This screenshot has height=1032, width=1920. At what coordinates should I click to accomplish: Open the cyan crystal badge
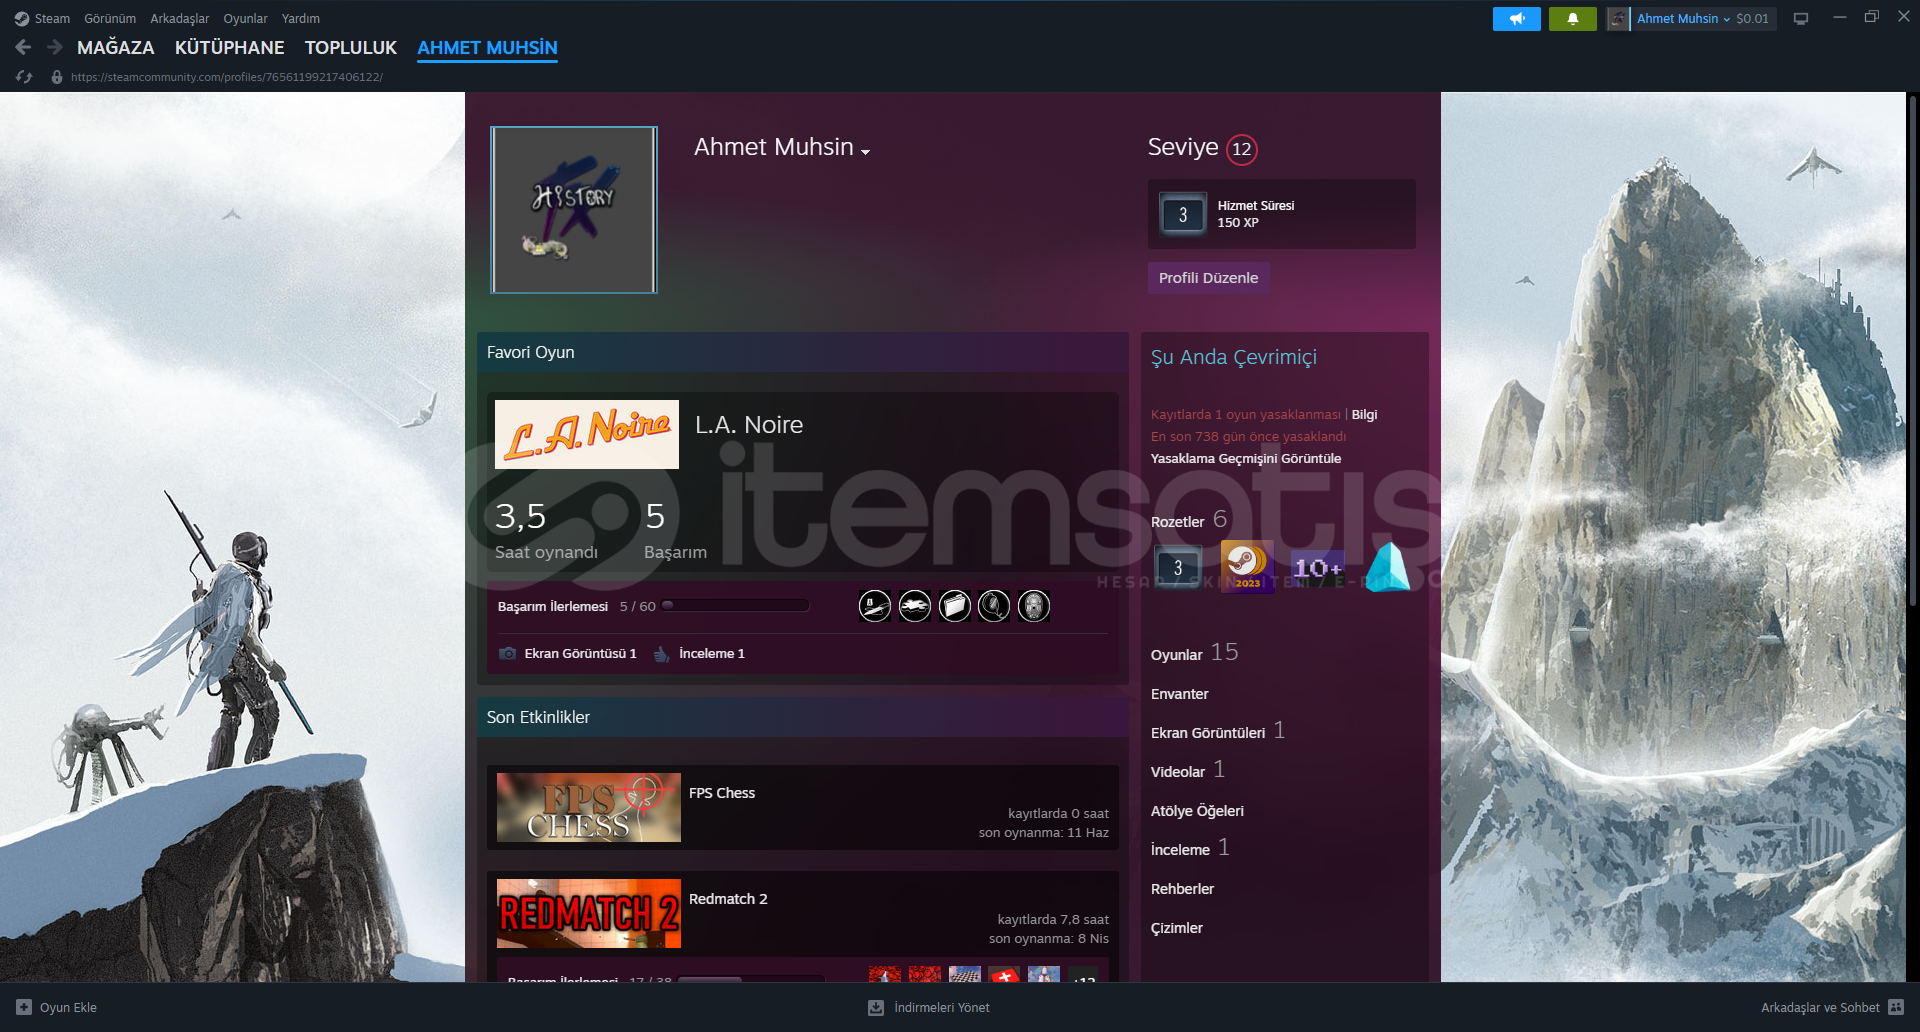point(1387,567)
